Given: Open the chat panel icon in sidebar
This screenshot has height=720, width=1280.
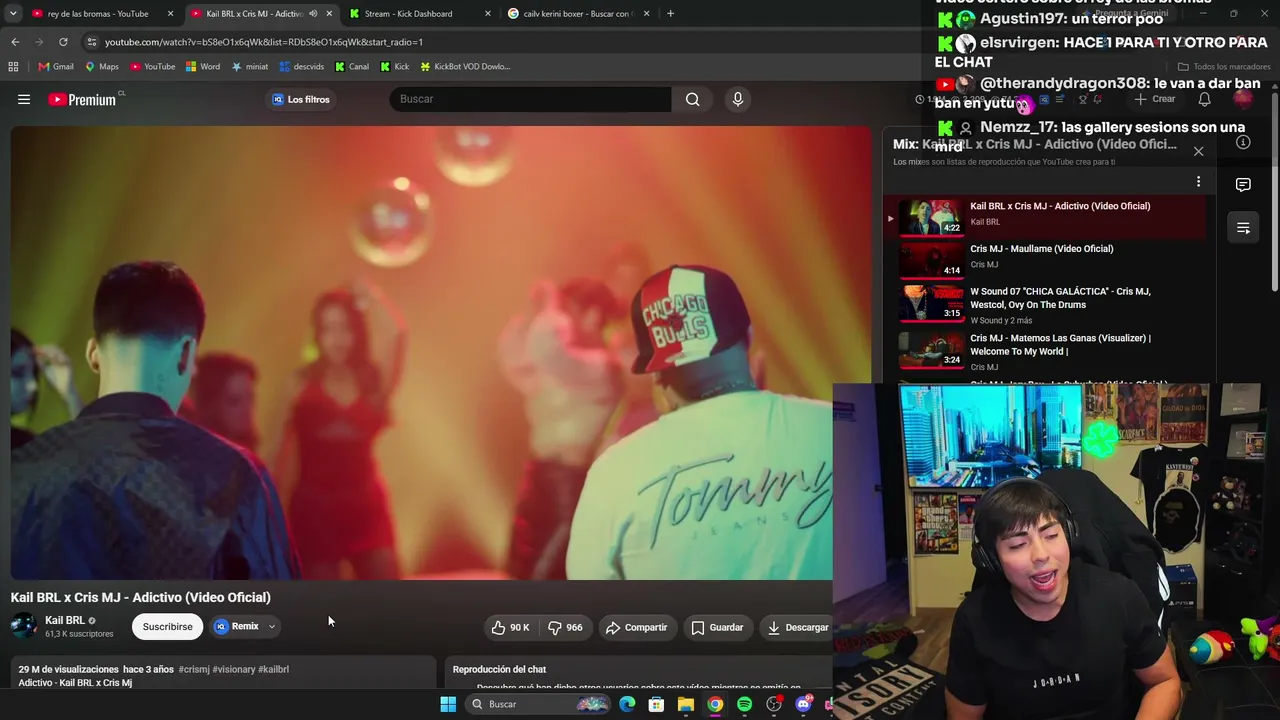Looking at the screenshot, I should pyautogui.click(x=1243, y=185).
